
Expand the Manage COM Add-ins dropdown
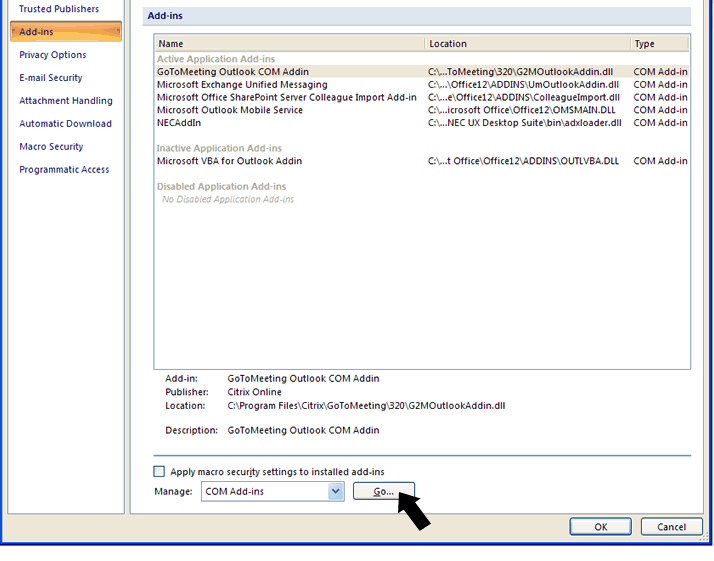[x=336, y=491]
